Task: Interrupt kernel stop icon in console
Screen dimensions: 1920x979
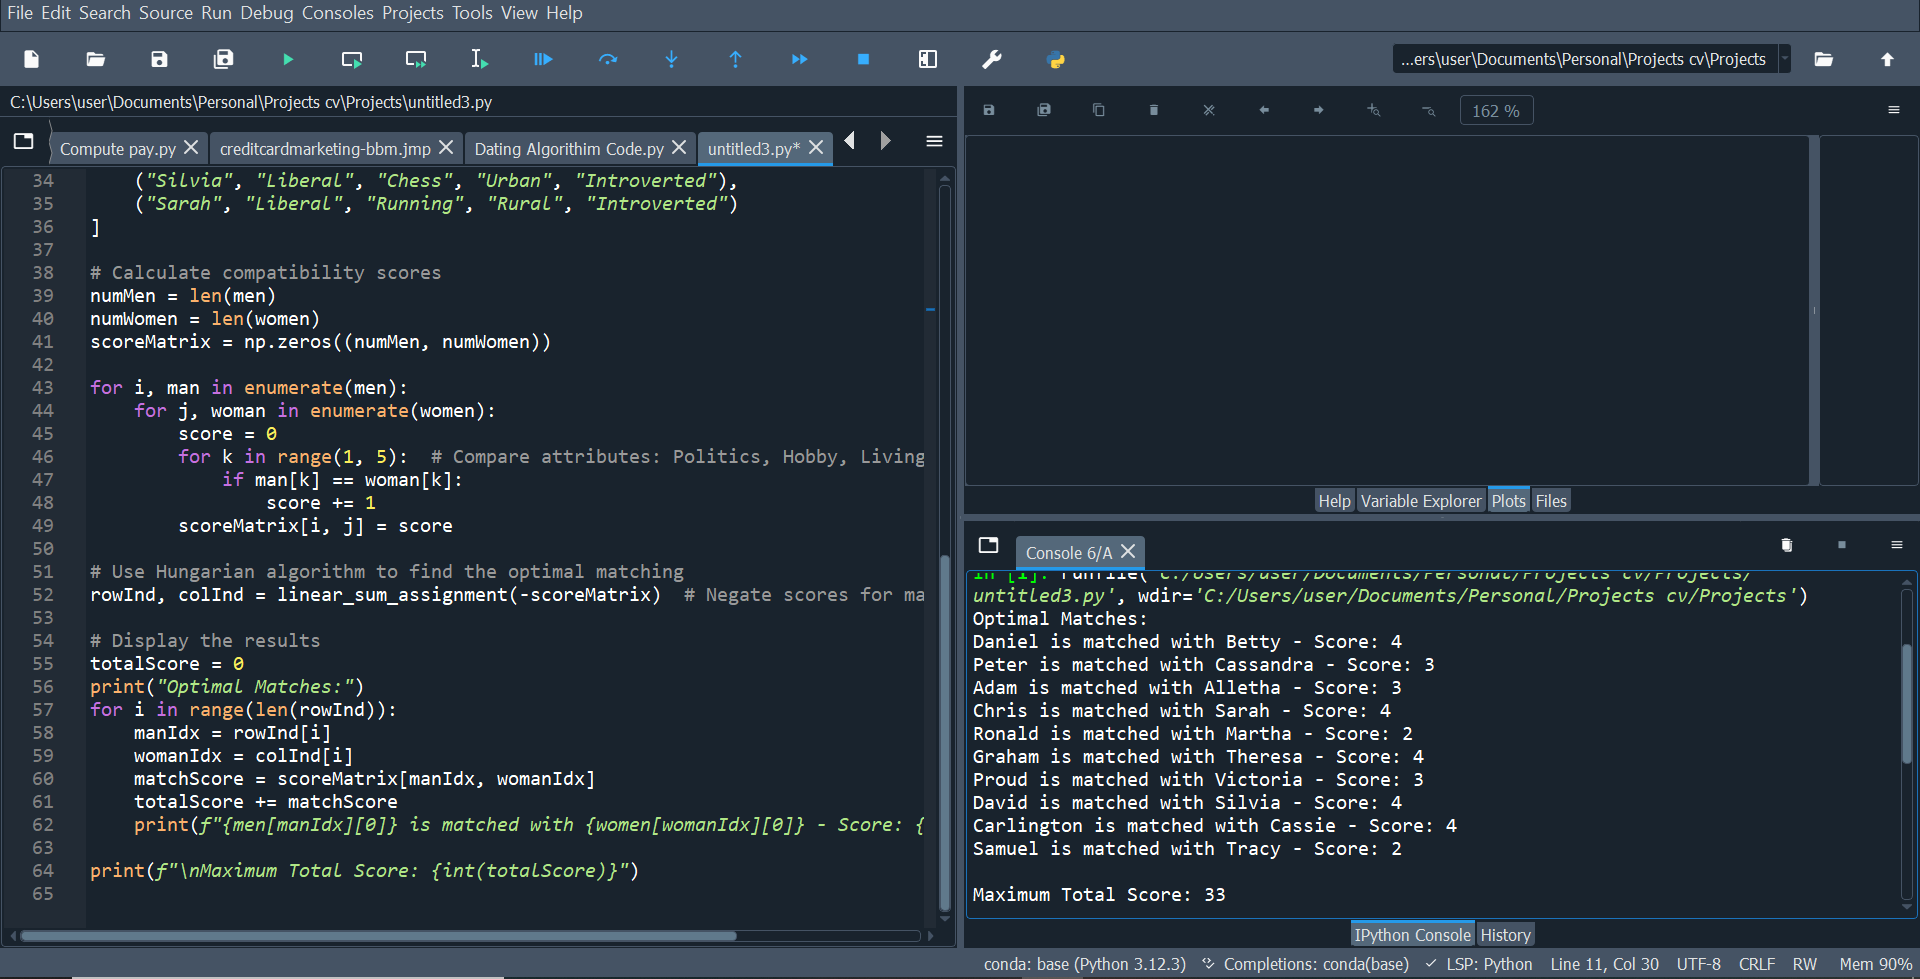Action: click(1842, 545)
